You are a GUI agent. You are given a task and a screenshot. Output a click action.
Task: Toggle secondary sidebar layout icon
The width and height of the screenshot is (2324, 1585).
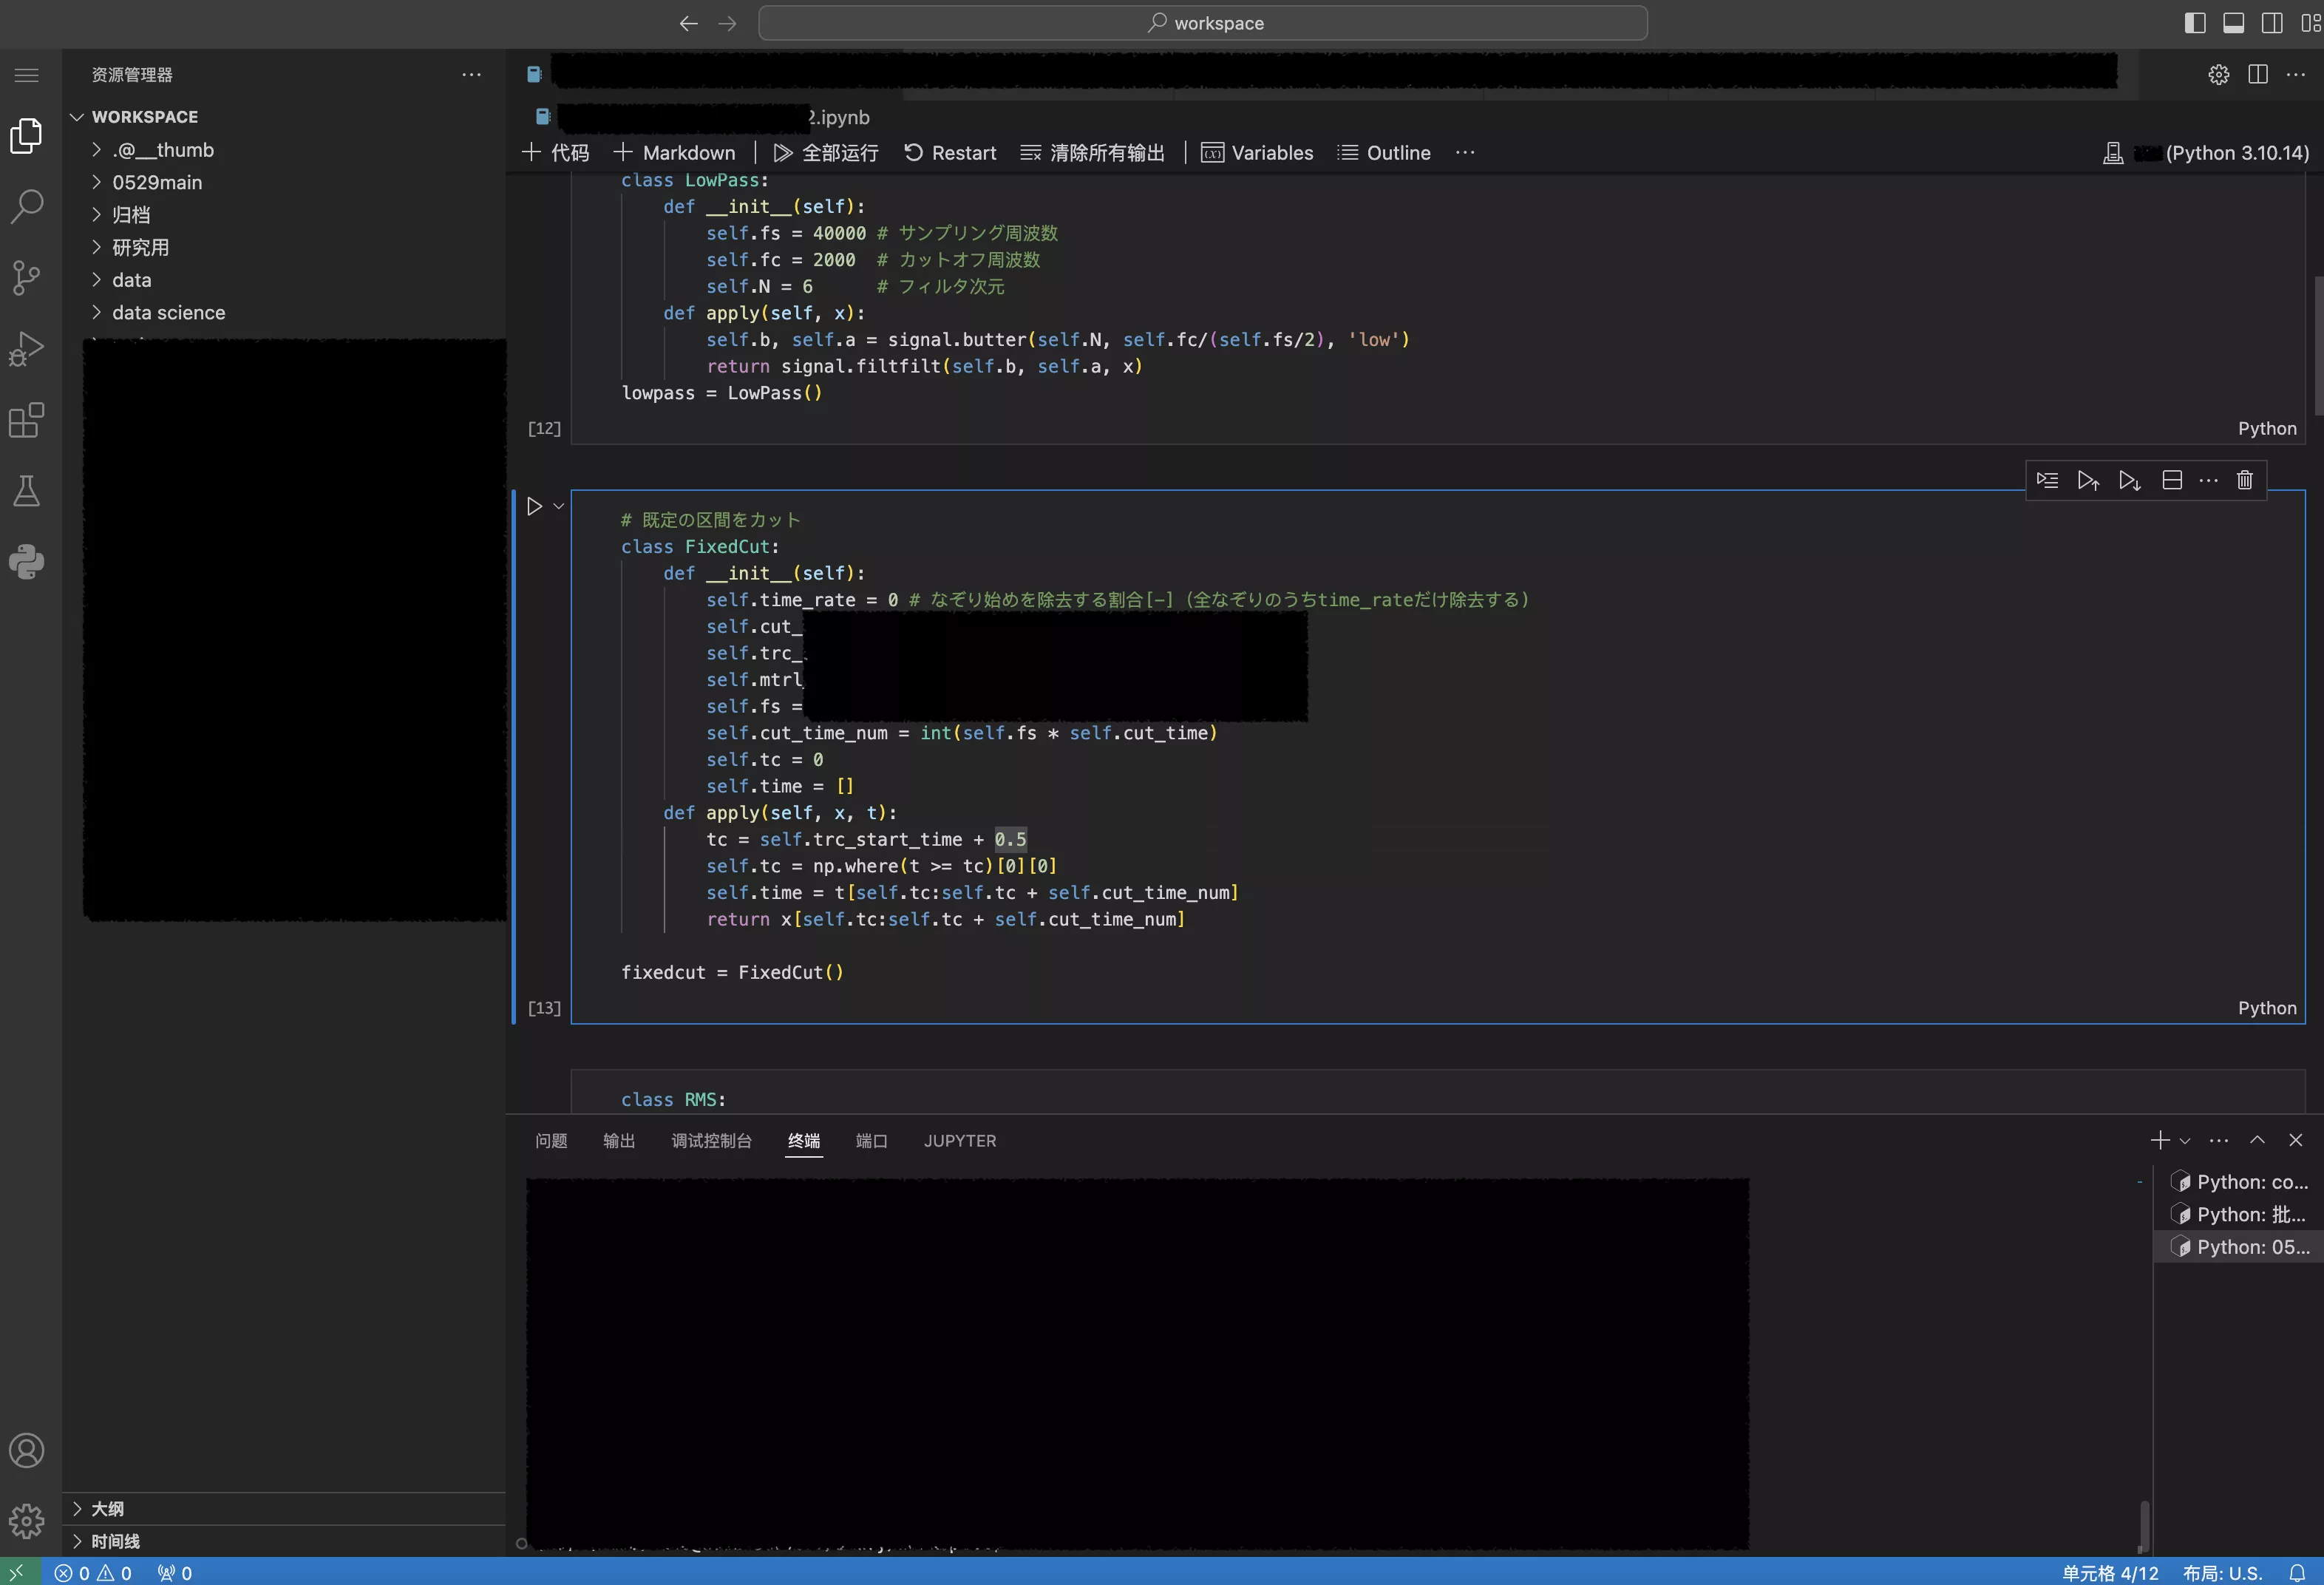click(x=2272, y=23)
